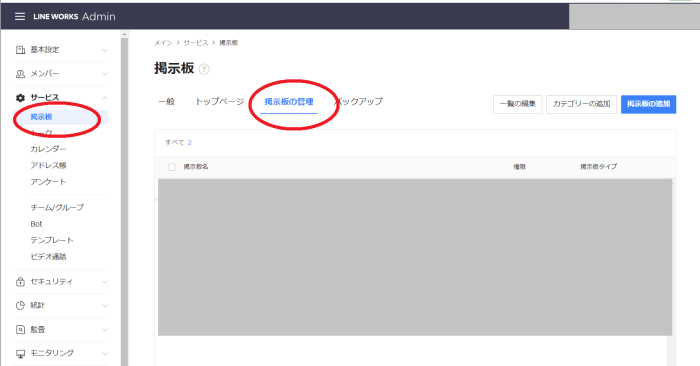The height and width of the screenshot is (366, 700).
Task: Click the サービス breadcrumb link
Action: 196,43
